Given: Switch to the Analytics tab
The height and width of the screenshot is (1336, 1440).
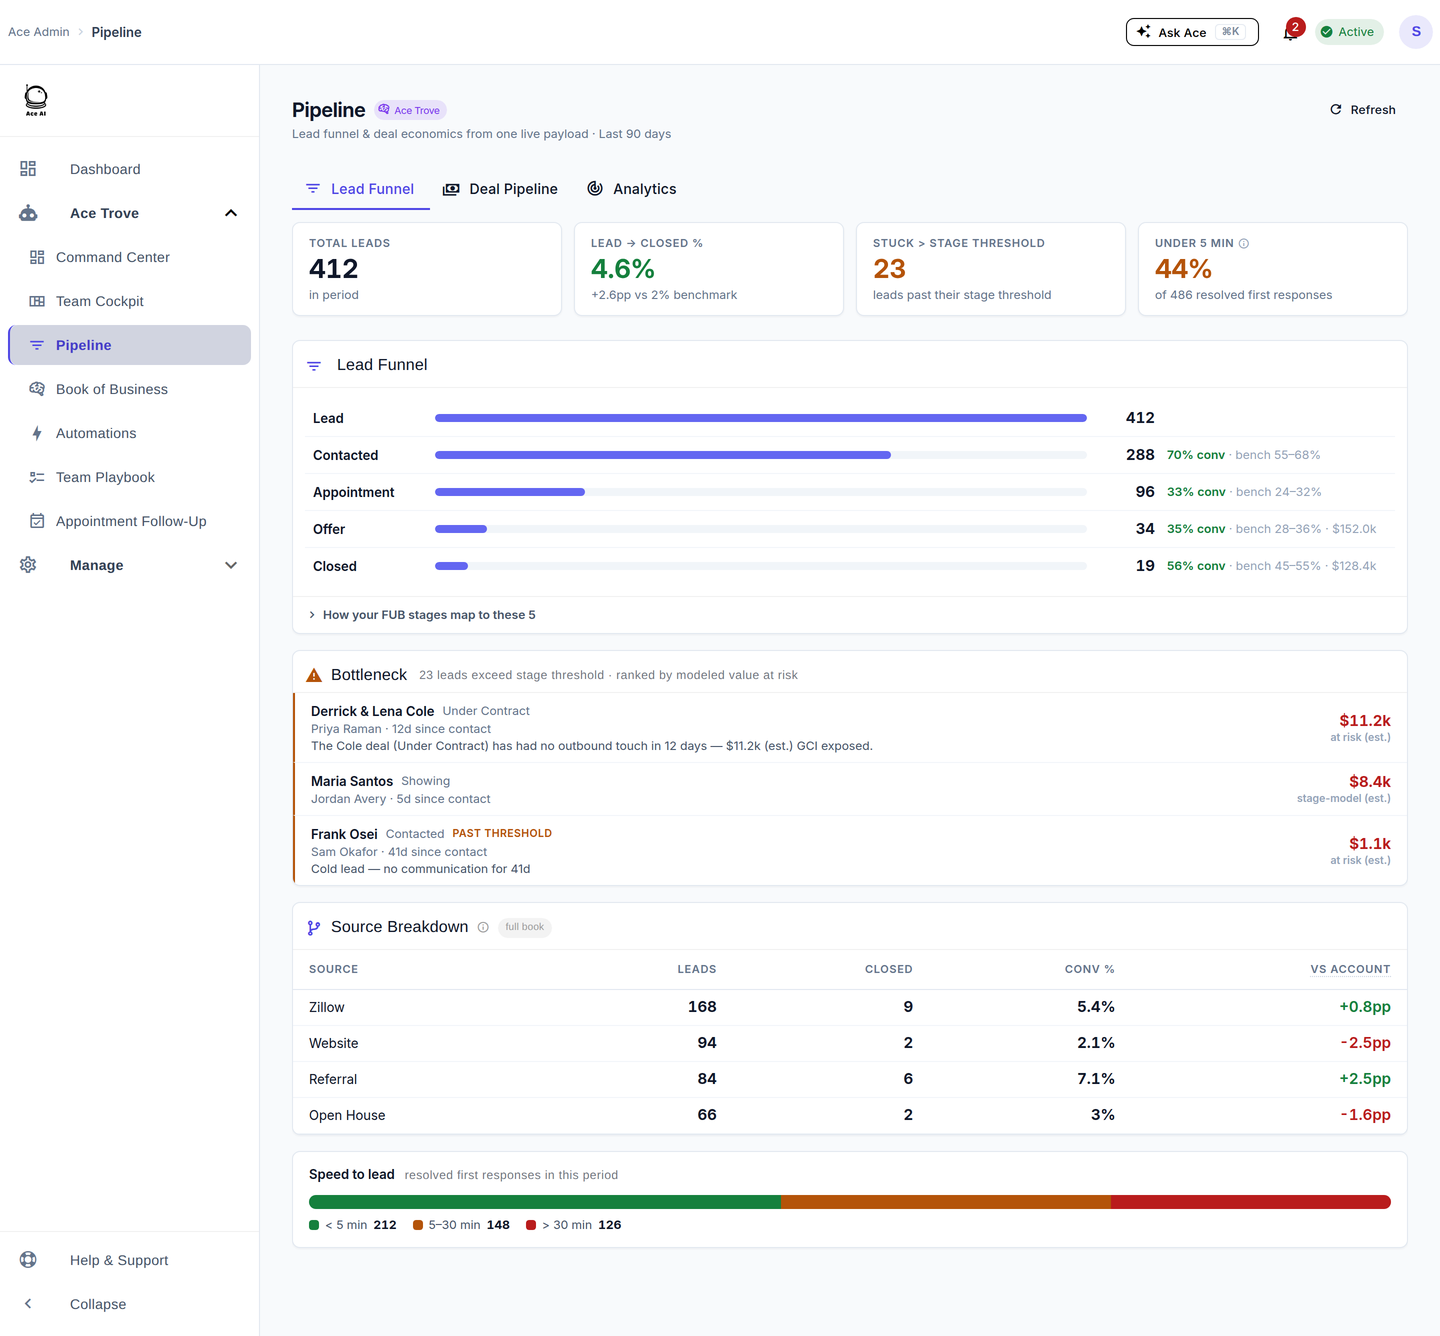Looking at the screenshot, I should coord(632,189).
